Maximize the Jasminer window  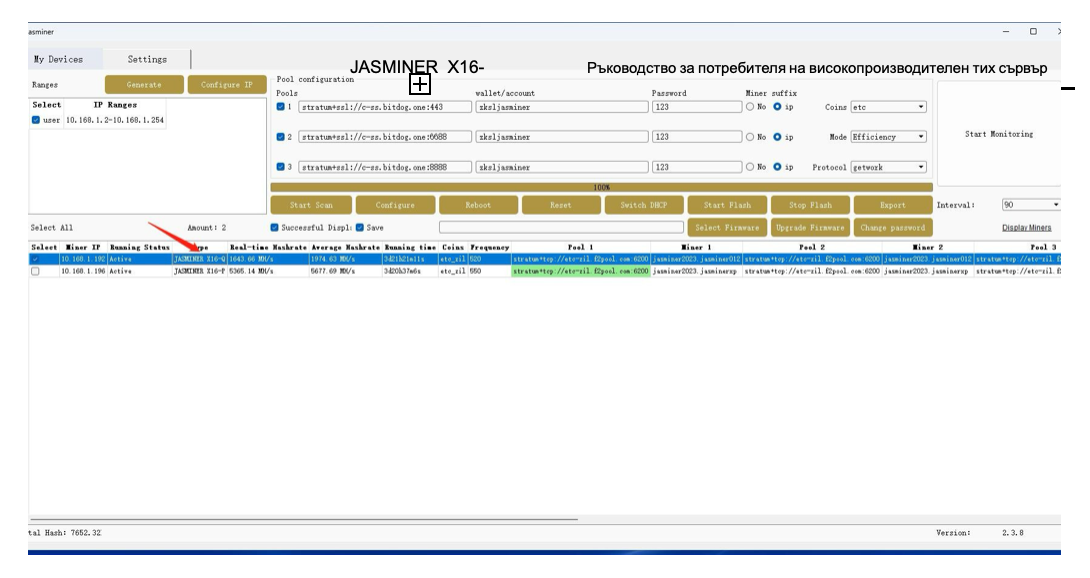tap(1033, 31)
